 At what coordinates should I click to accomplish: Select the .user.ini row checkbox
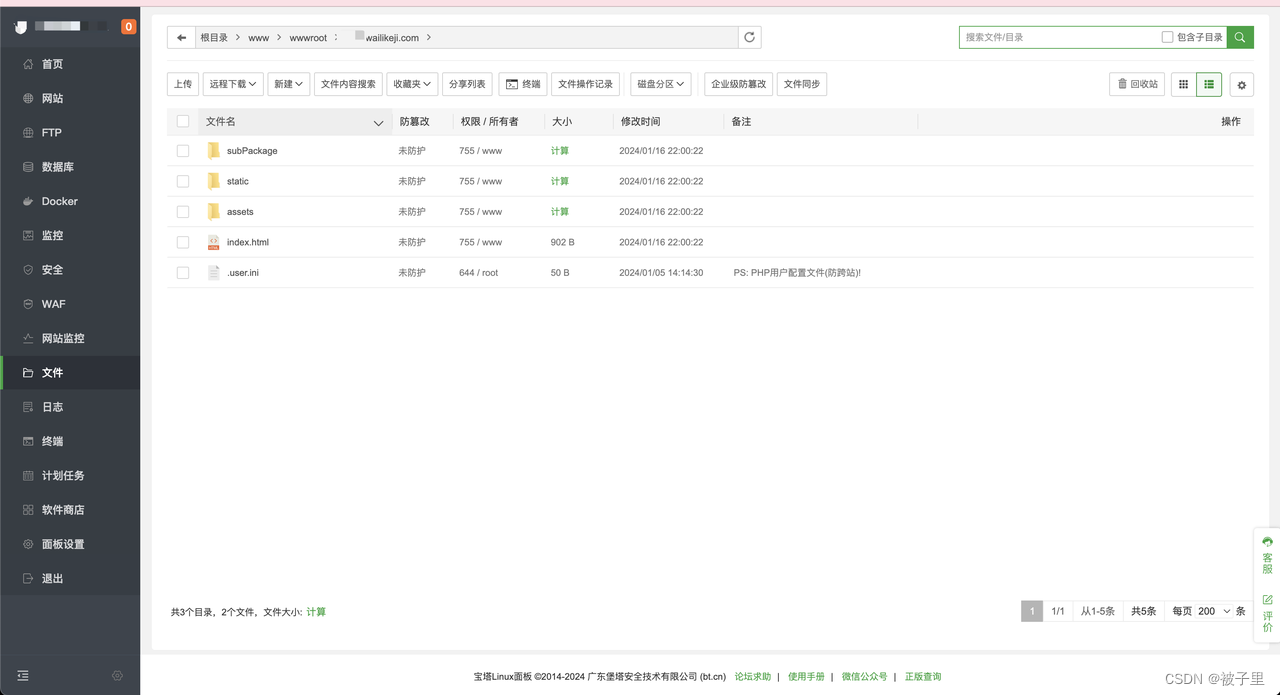[x=183, y=272]
